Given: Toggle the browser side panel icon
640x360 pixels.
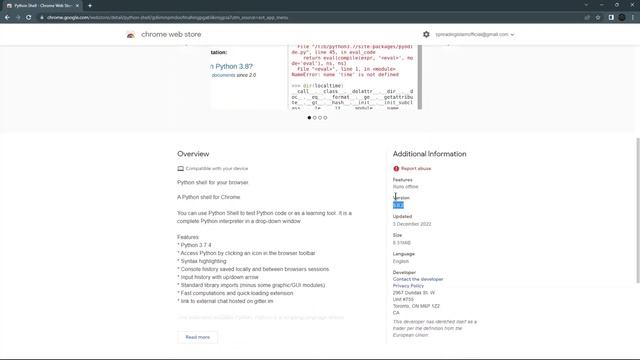Looking at the screenshot, I should tap(611, 18).
